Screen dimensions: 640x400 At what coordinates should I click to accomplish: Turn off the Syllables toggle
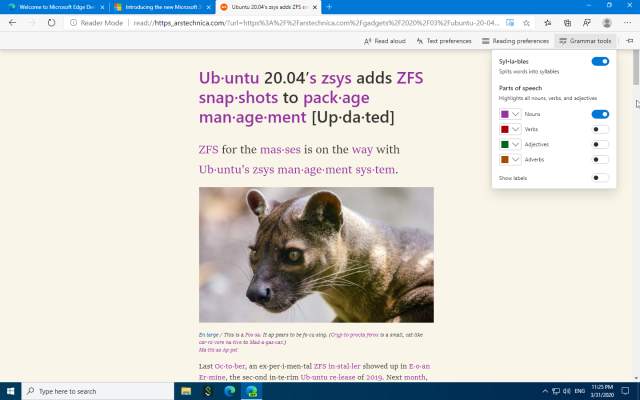tap(600, 62)
